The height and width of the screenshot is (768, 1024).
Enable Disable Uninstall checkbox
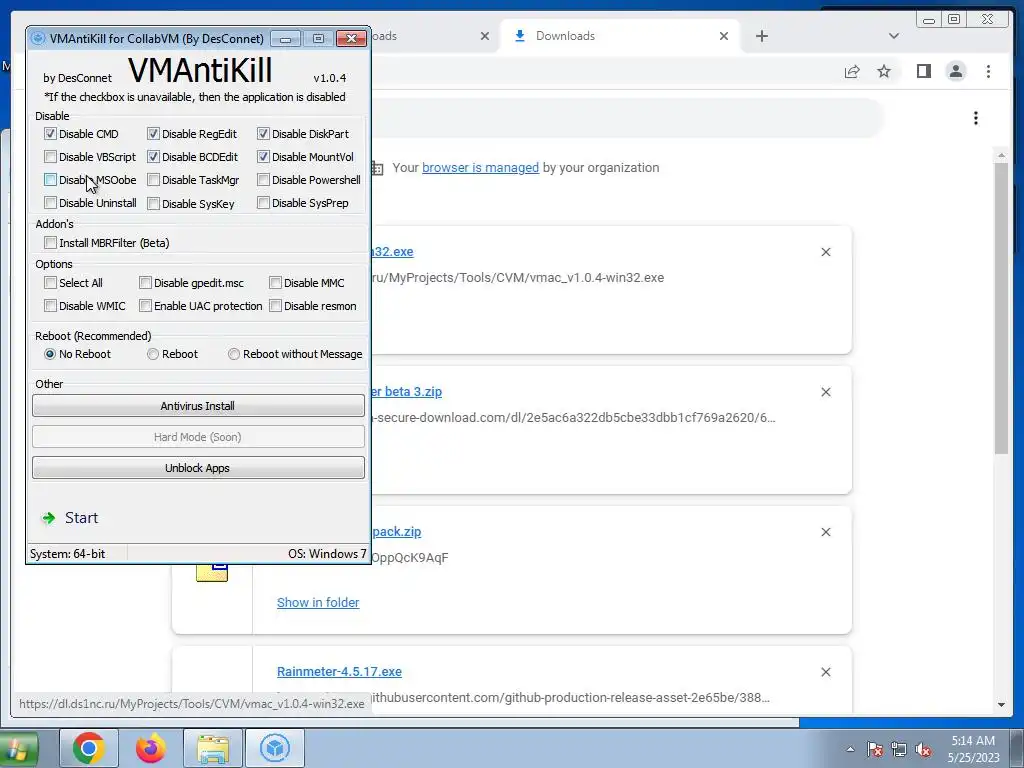click(50, 202)
